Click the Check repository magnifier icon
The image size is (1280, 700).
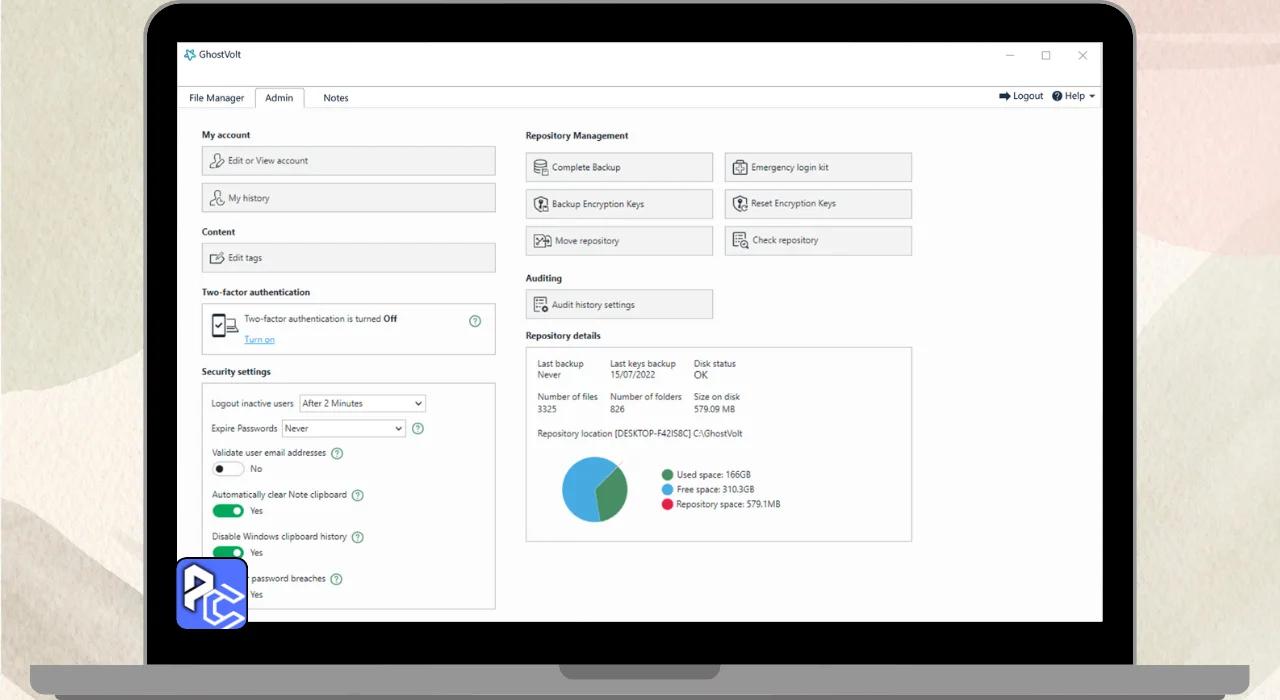click(x=740, y=240)
